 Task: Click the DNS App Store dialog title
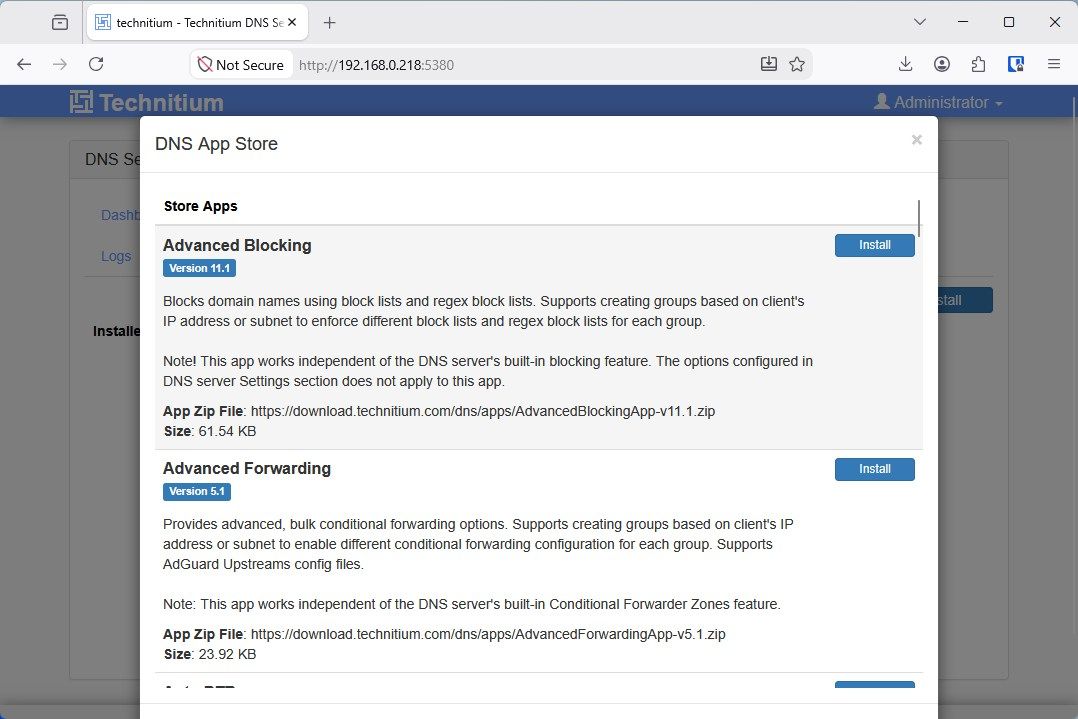(x=217, y=144)
